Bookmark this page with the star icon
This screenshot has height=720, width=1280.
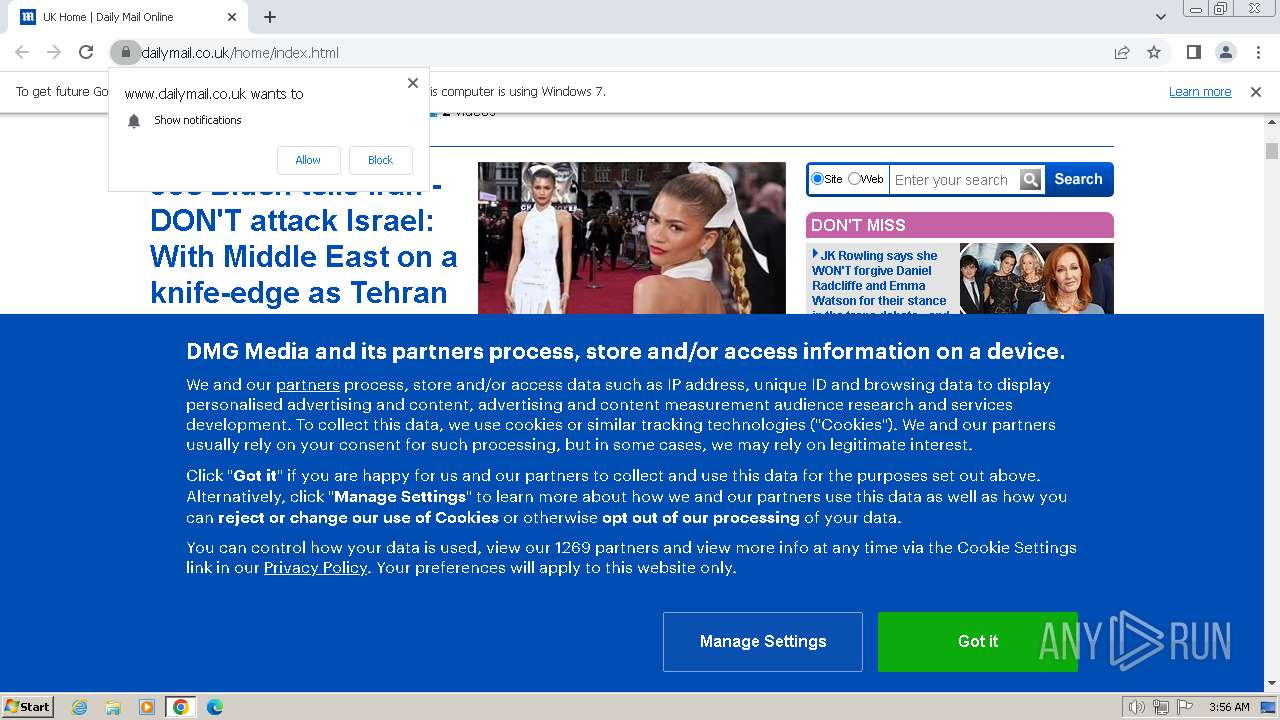click(x=1154, y=52)
